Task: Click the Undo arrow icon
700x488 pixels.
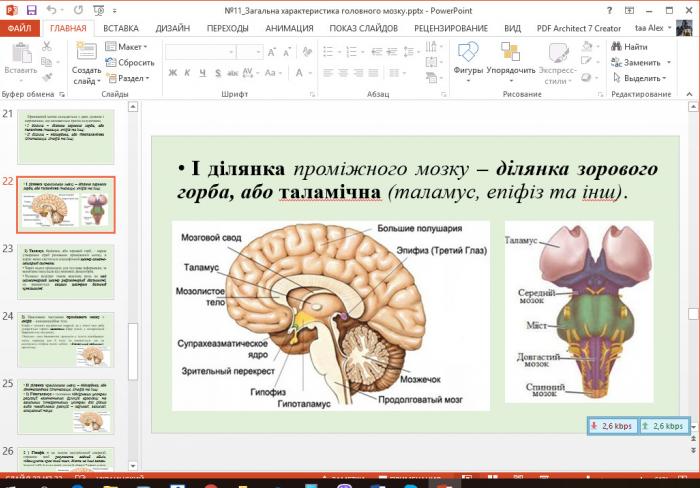Action: [50, 10]
